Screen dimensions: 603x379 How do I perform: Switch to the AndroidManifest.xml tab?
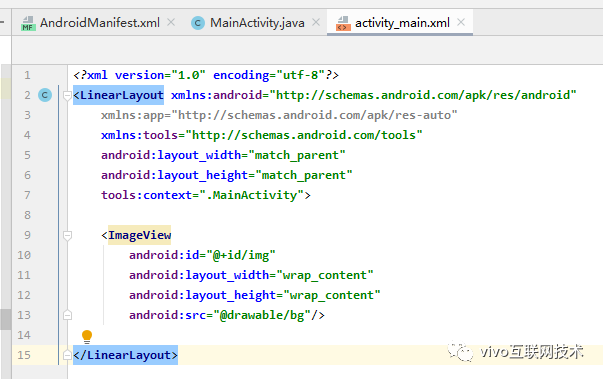[x=100, y=23]
